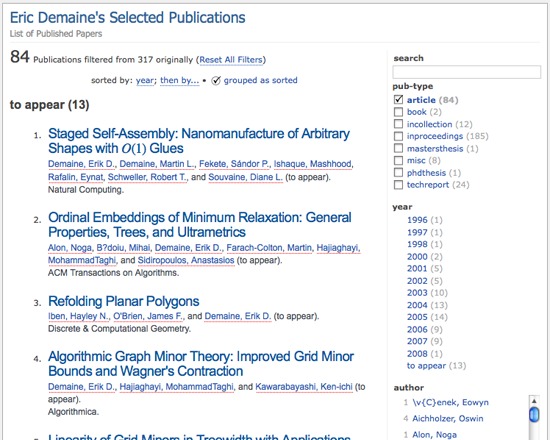Open Algorithmic Graph Minor Theory paper

(x=201, y=364)
